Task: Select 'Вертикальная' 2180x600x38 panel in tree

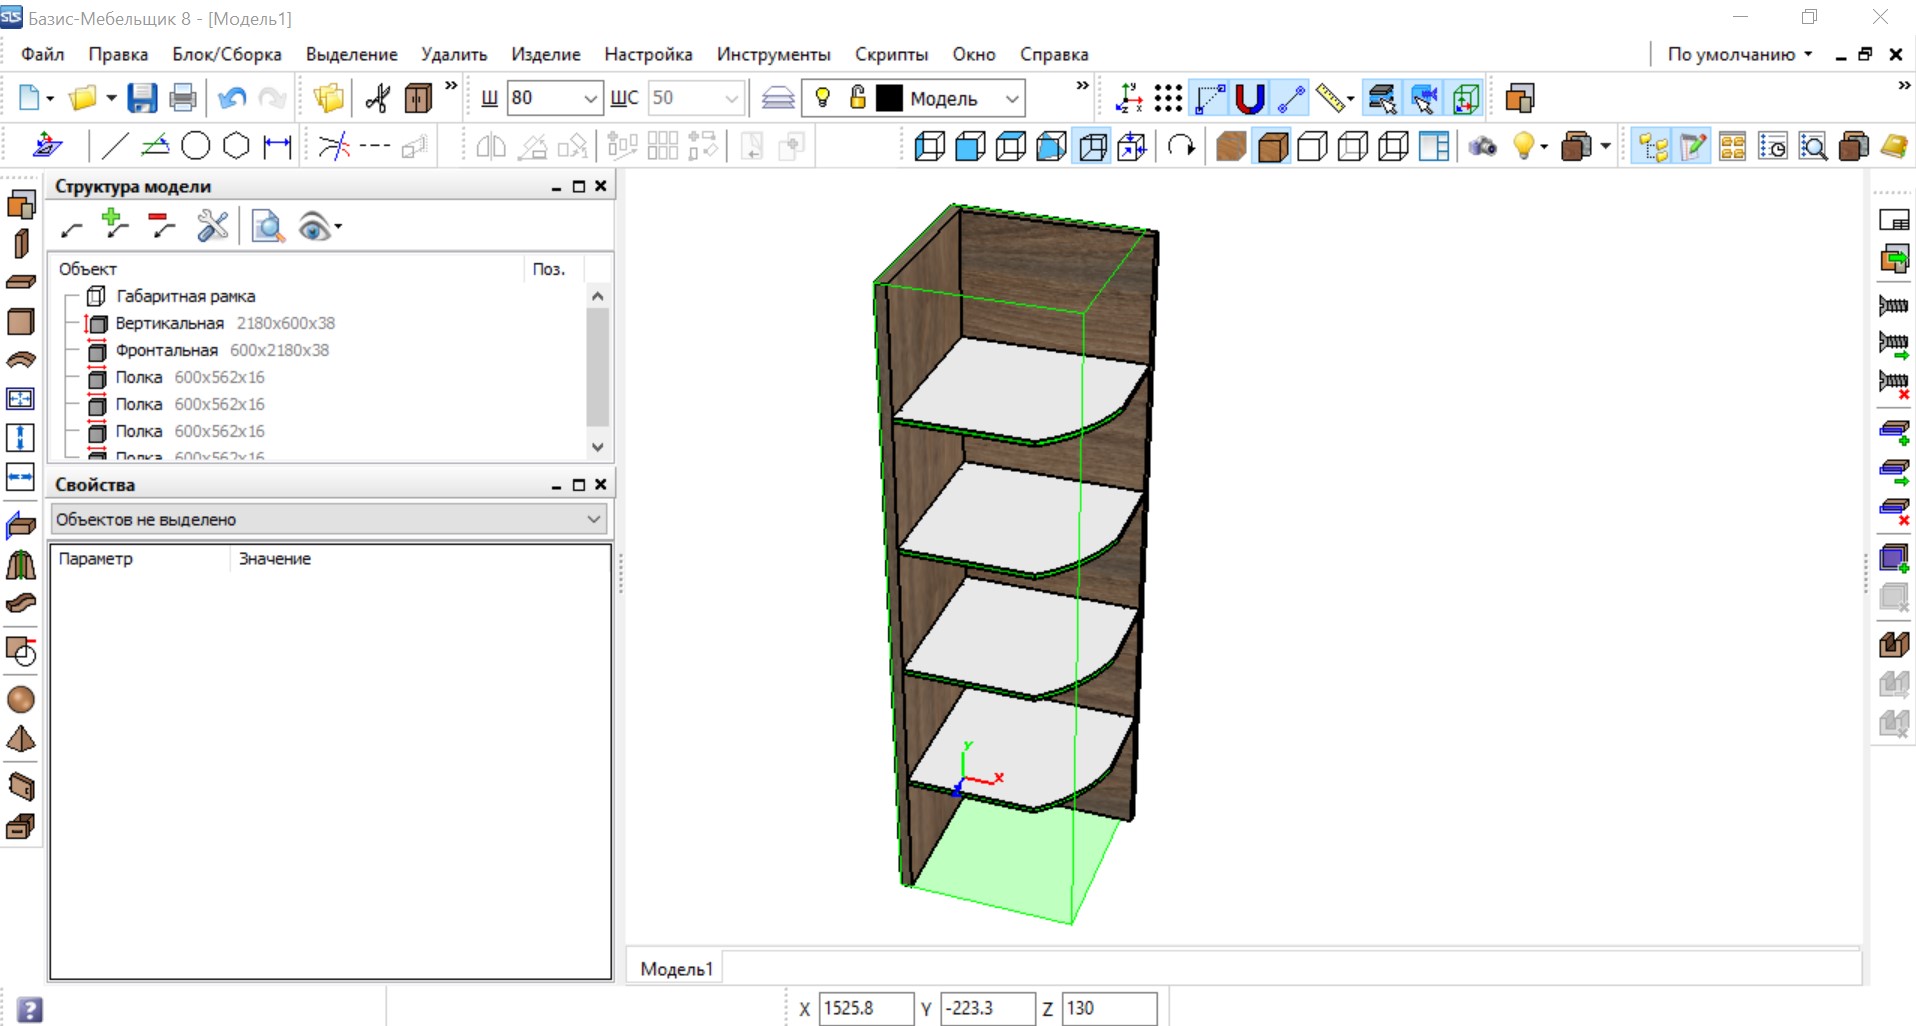Action: 170,323
